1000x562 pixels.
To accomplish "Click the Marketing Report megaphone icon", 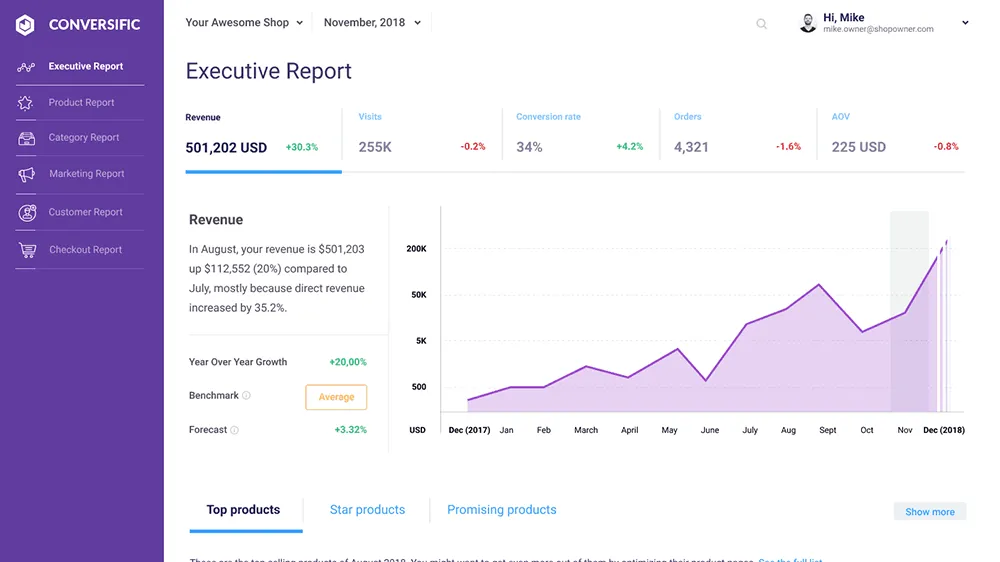I will (26, 174).
